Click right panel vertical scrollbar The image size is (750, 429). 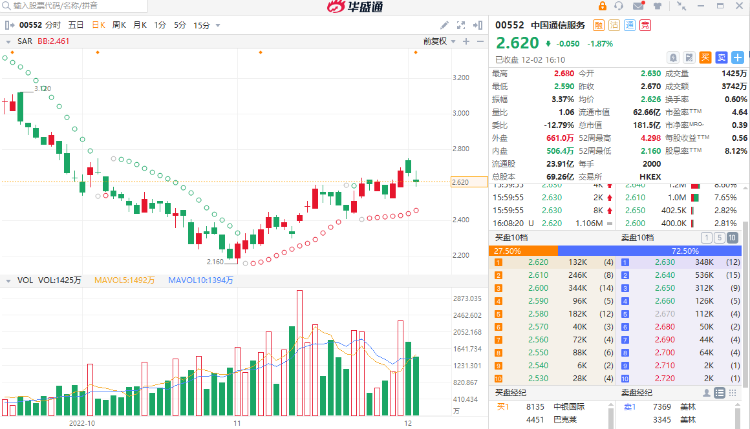(745, 304)
